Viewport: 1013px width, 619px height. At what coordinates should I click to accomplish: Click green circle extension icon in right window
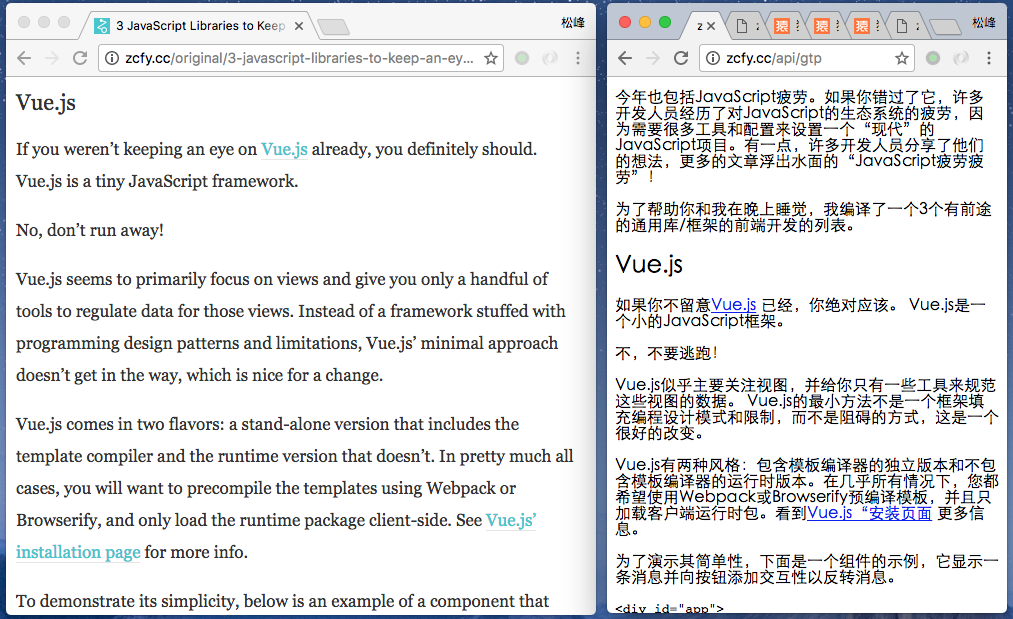point(933,58)
